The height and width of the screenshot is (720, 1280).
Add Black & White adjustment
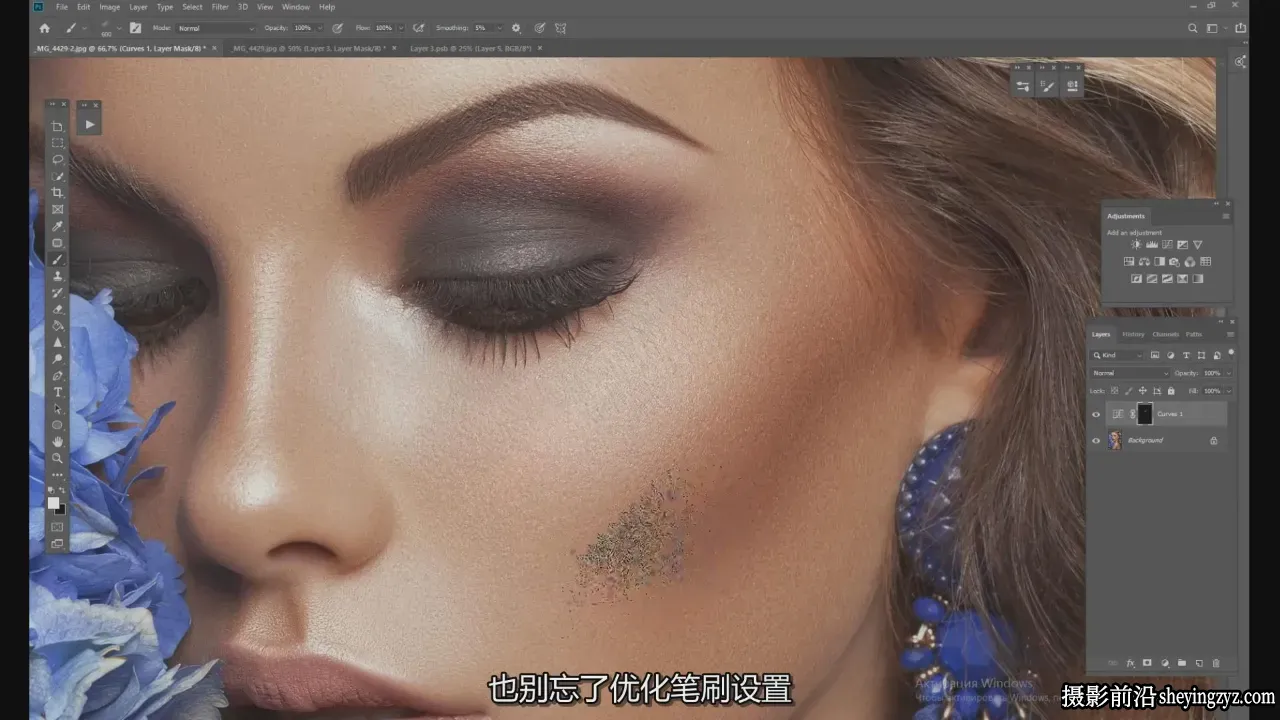(1159, 262)
